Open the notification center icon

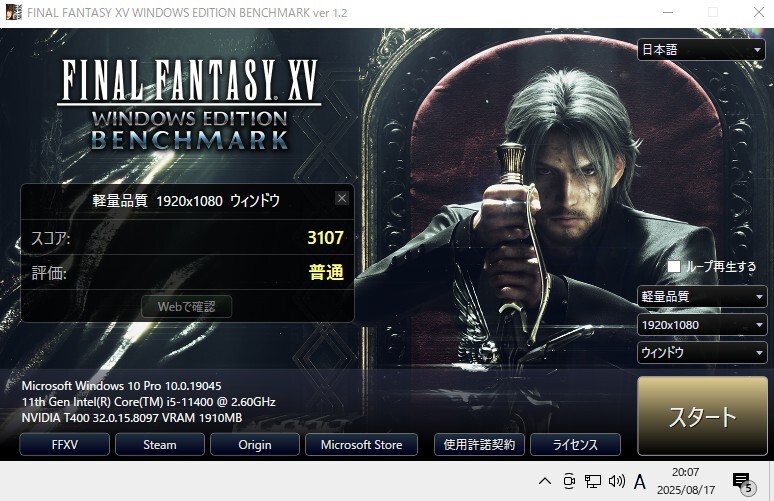(x=744, y=483)
